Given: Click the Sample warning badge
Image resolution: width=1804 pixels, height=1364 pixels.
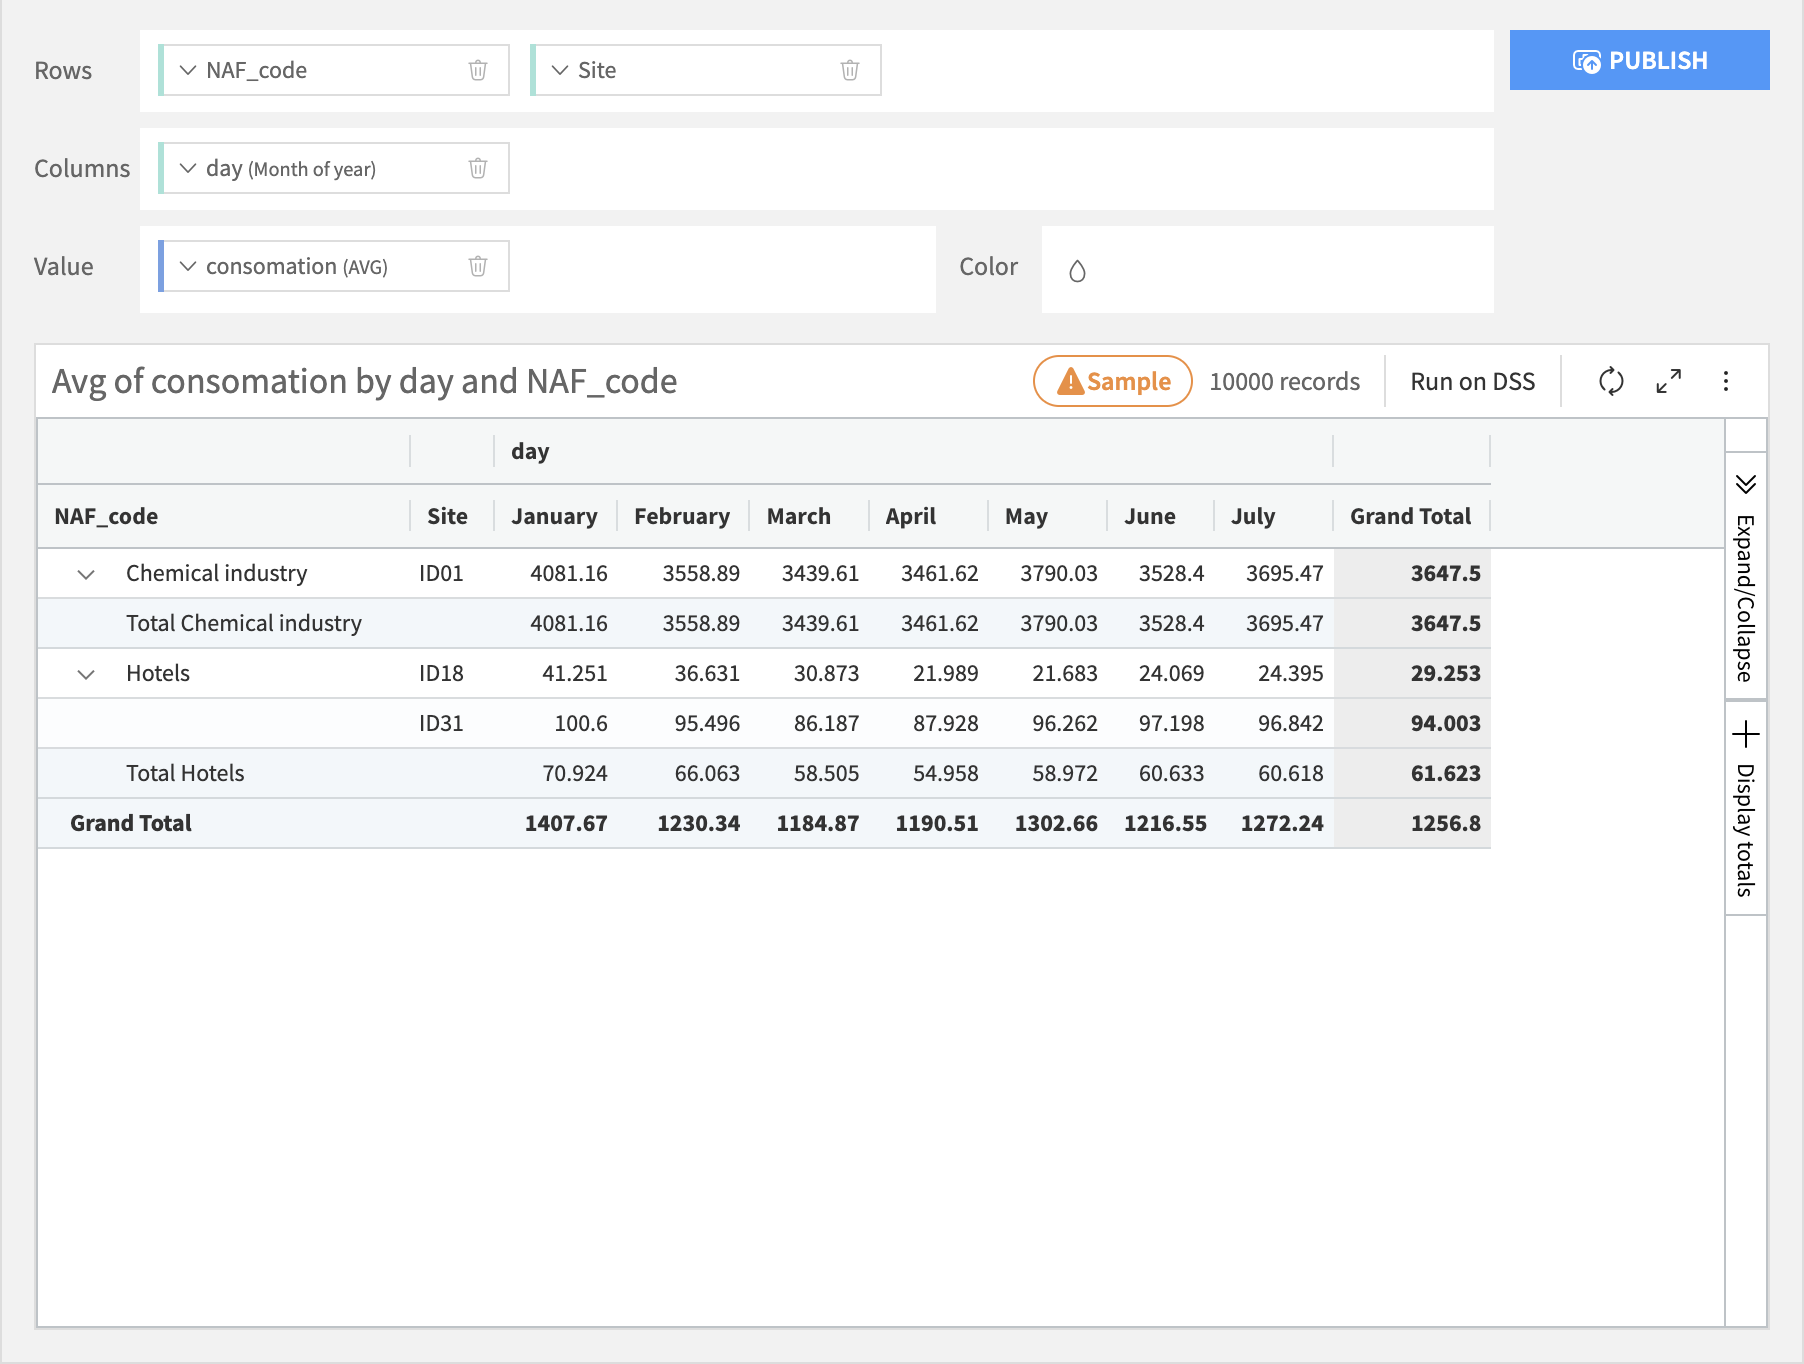Looking at the screenshot, I should coord(1113,381).
